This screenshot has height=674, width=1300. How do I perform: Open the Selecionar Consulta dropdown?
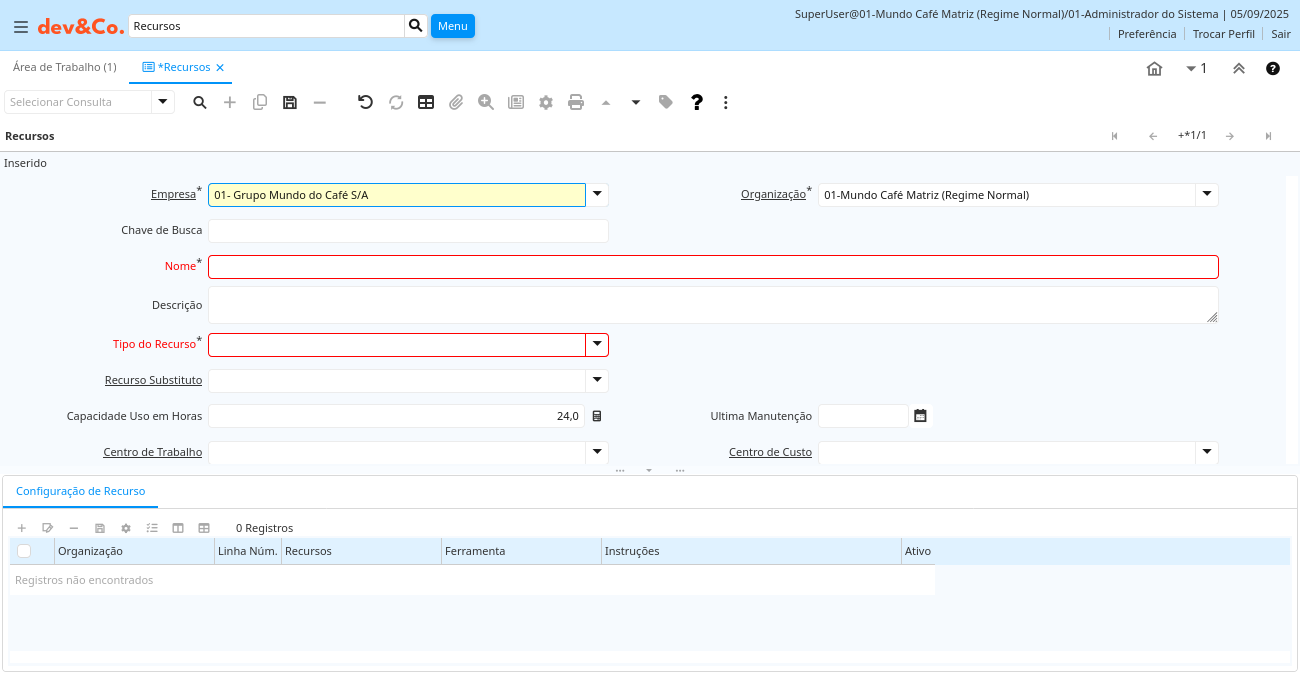(x=163, y=102)
